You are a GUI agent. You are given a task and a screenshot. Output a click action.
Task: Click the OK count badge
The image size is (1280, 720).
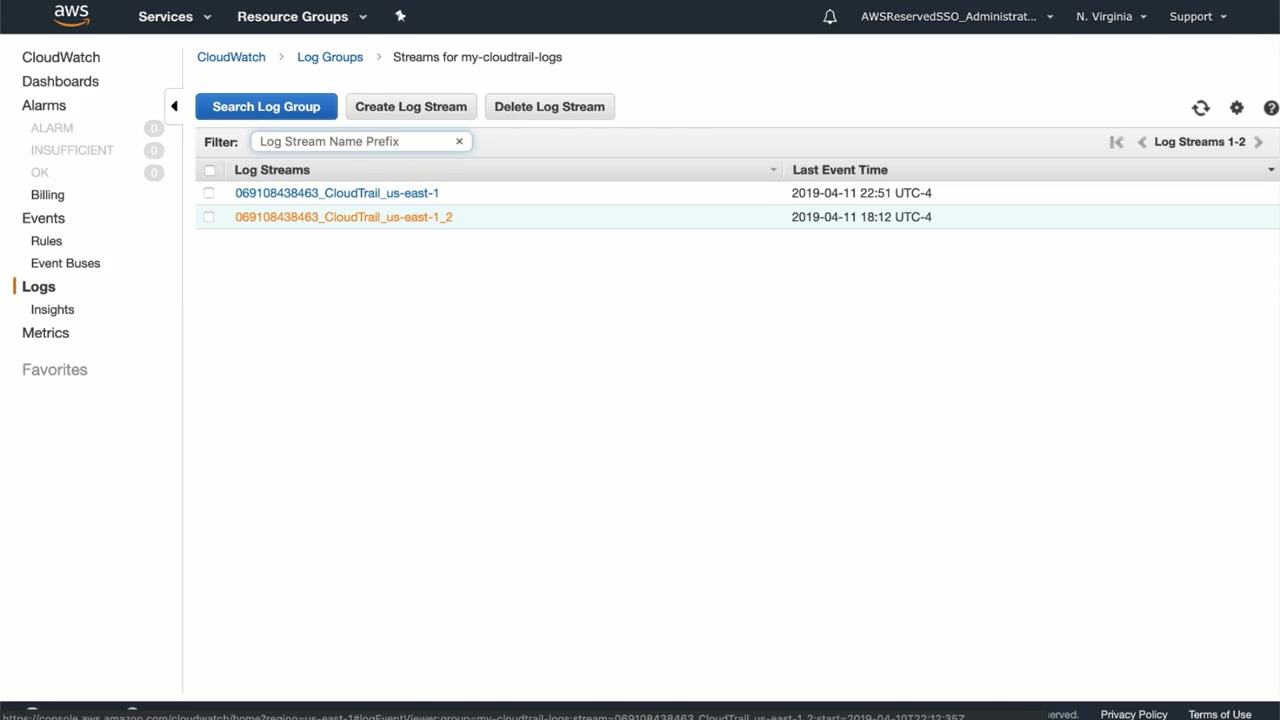tap(153, 172)
